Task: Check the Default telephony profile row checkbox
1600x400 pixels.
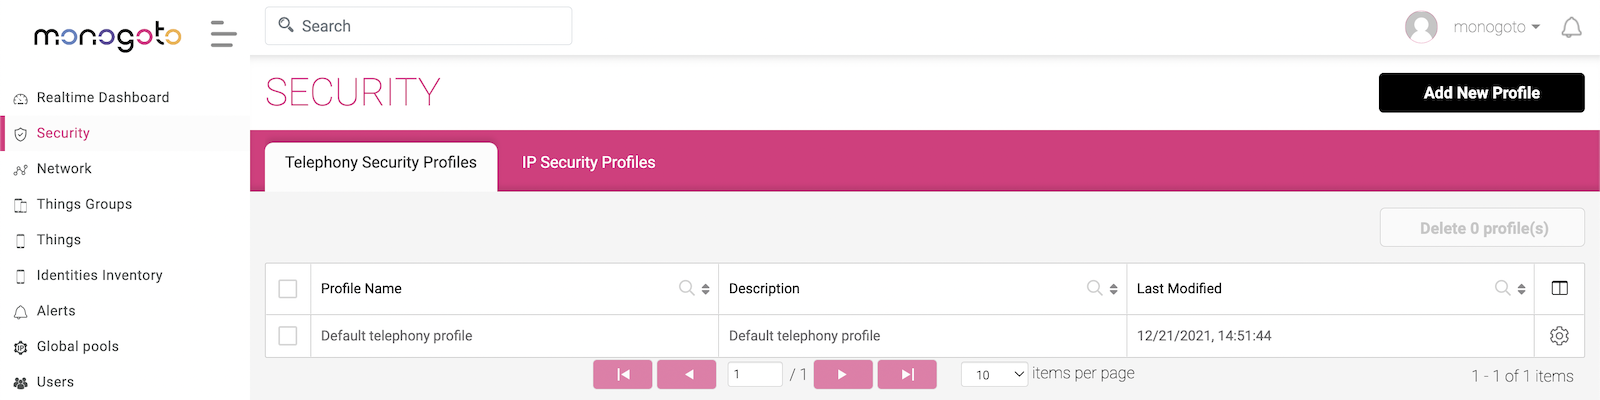Action: click(288, 336)
